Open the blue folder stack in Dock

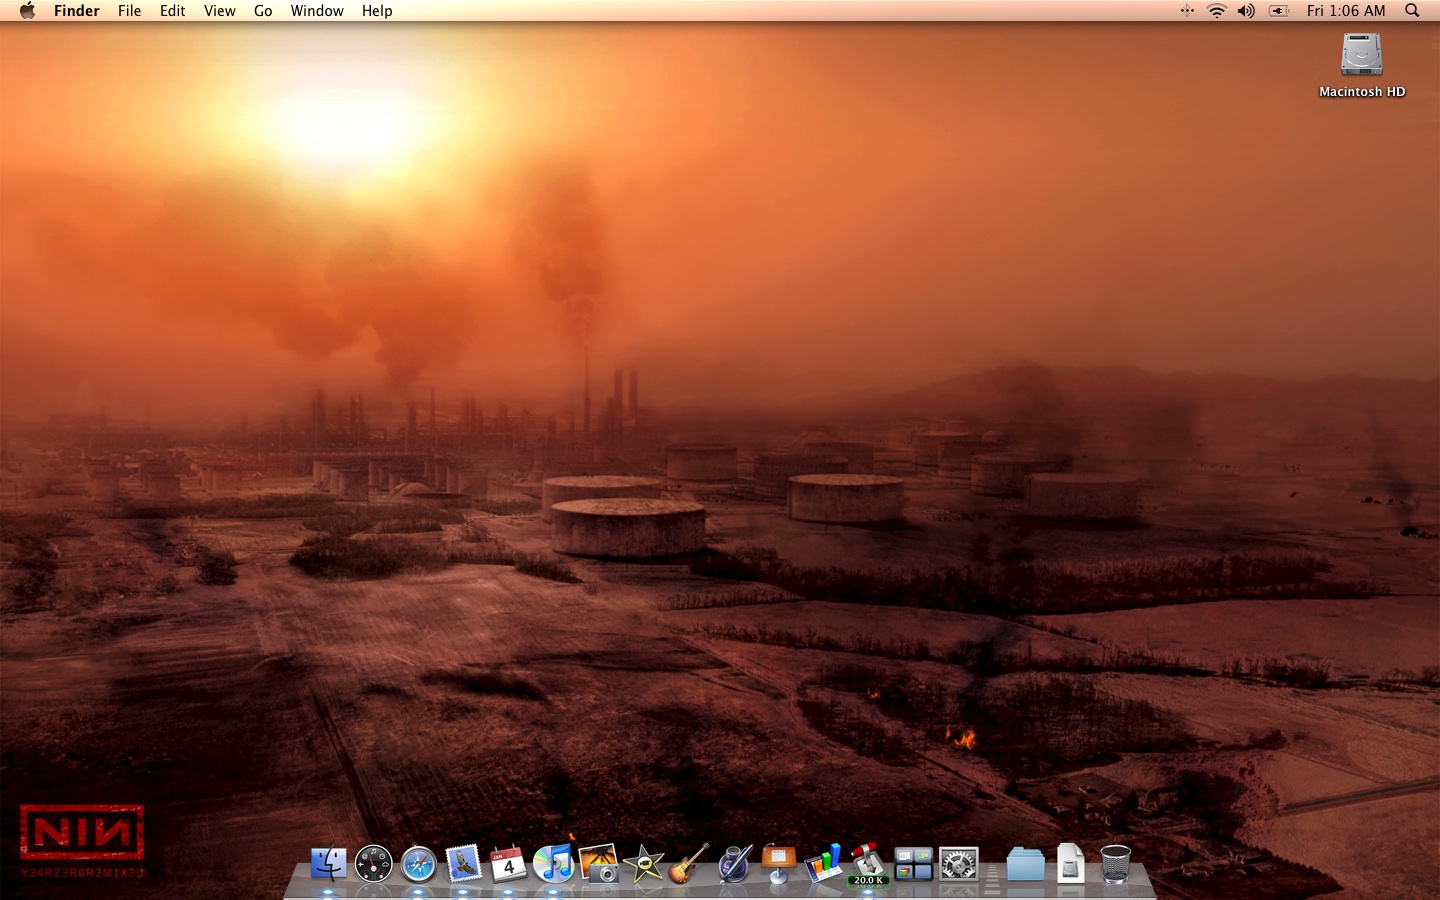coord(1025,863)
